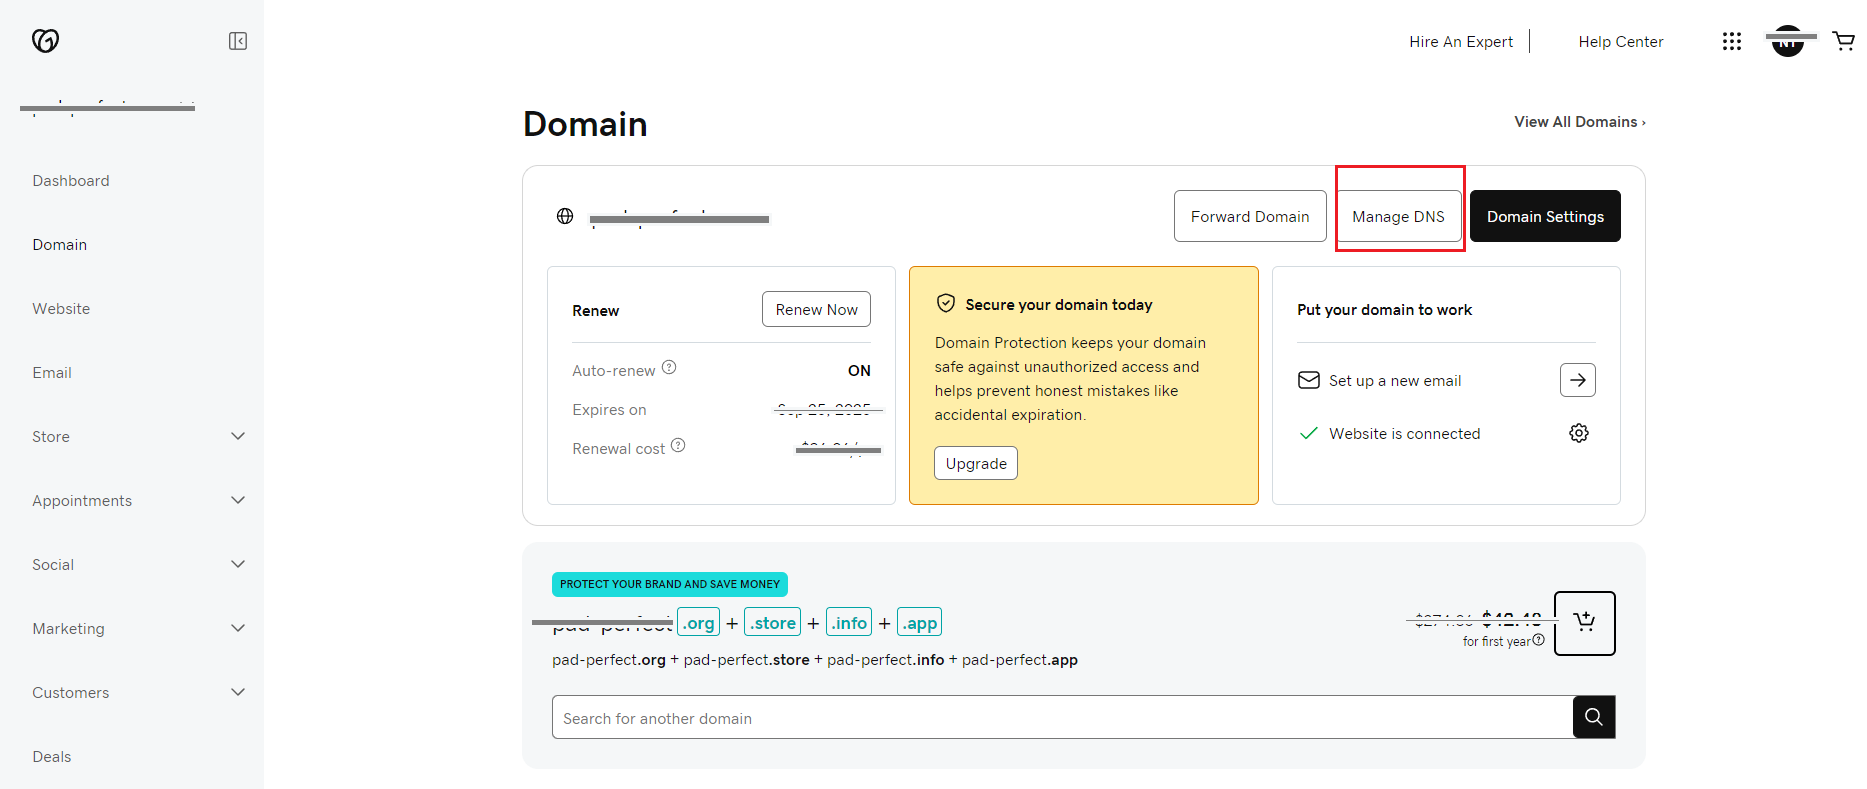This screenshot has height=789, width=1867.
Task: Click arrow to set up new email
Action: click(1577, 380)
